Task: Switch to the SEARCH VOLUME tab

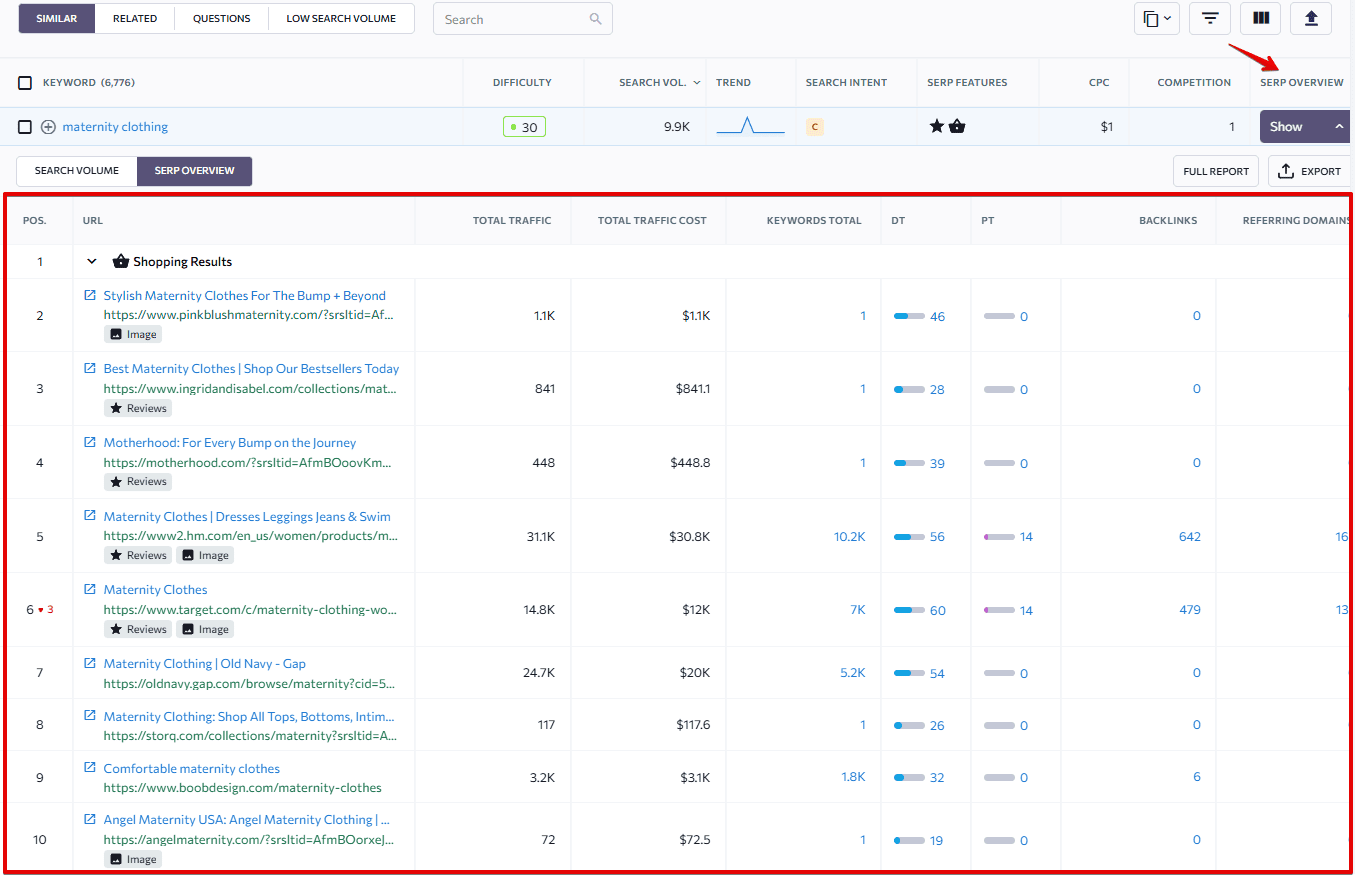Action: pos(75,171)
